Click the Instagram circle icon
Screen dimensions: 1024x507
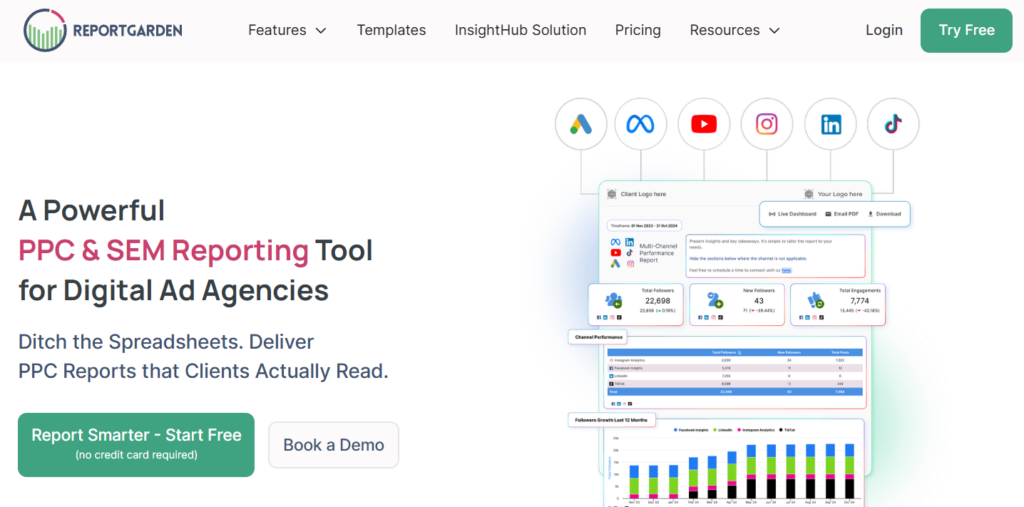tap(767, 124)
